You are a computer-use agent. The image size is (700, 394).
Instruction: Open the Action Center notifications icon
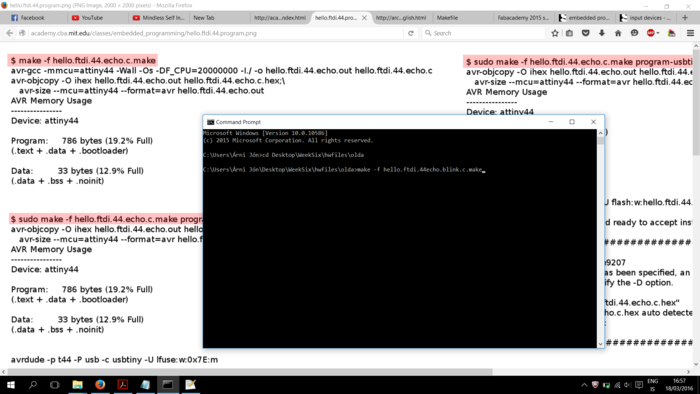tap(639, 385)
